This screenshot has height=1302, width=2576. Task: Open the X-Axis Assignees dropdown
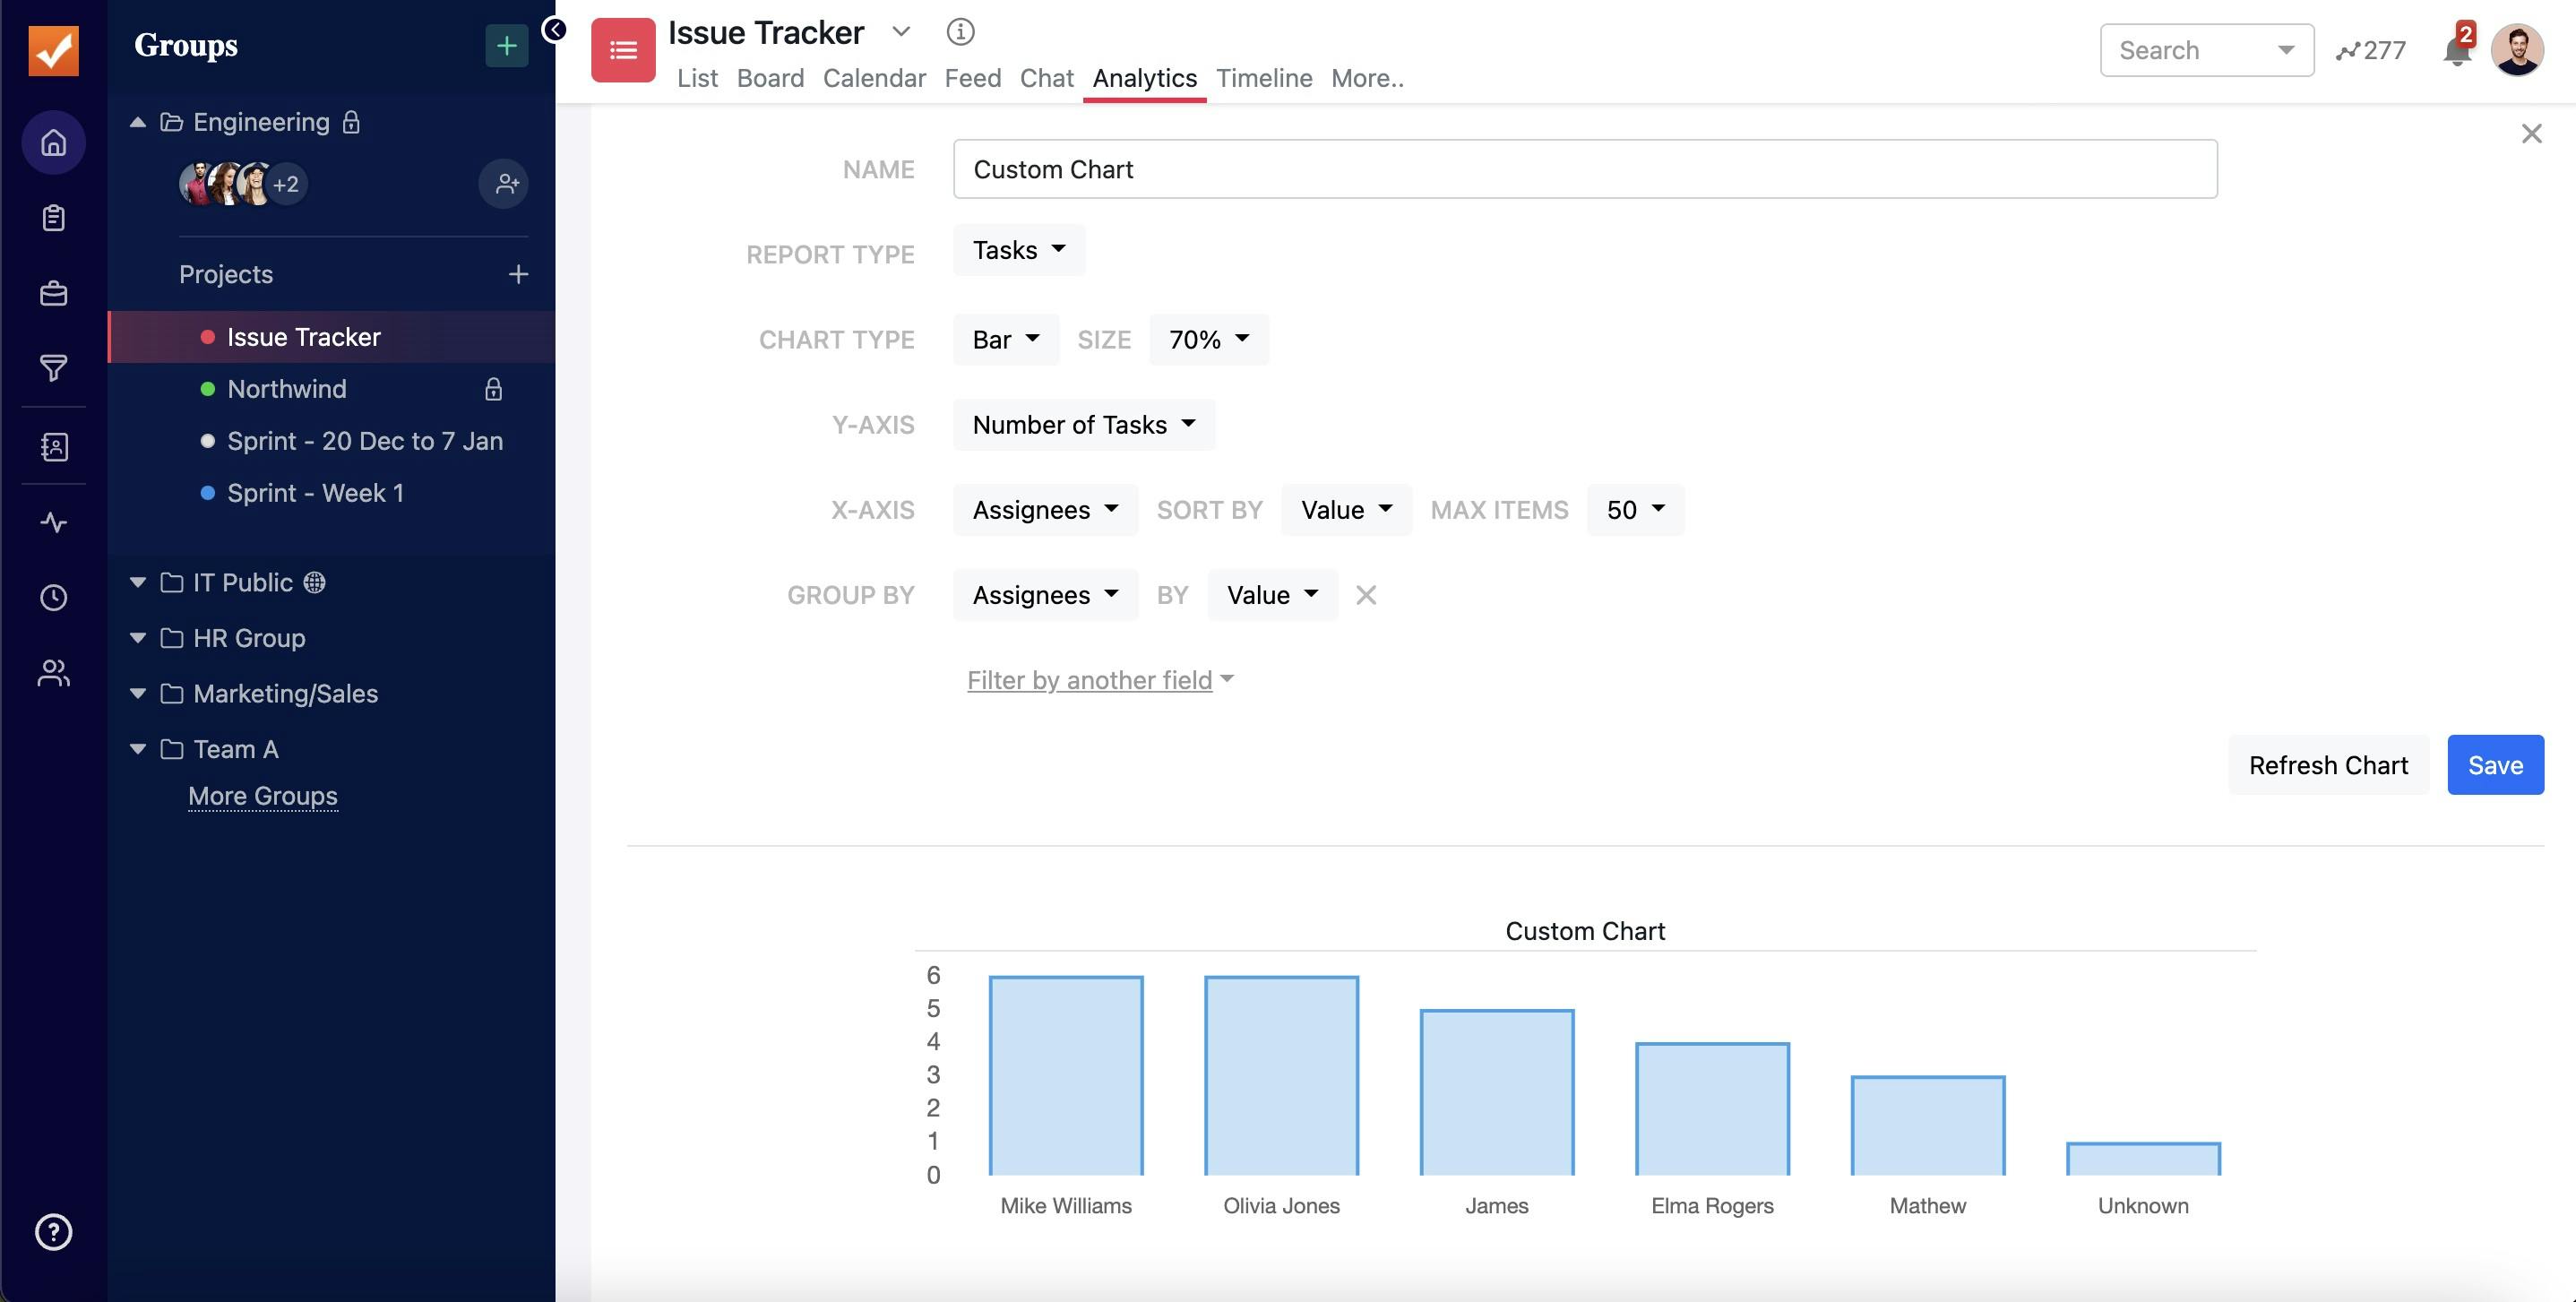pyautogui.click(x=1044, y=510)
